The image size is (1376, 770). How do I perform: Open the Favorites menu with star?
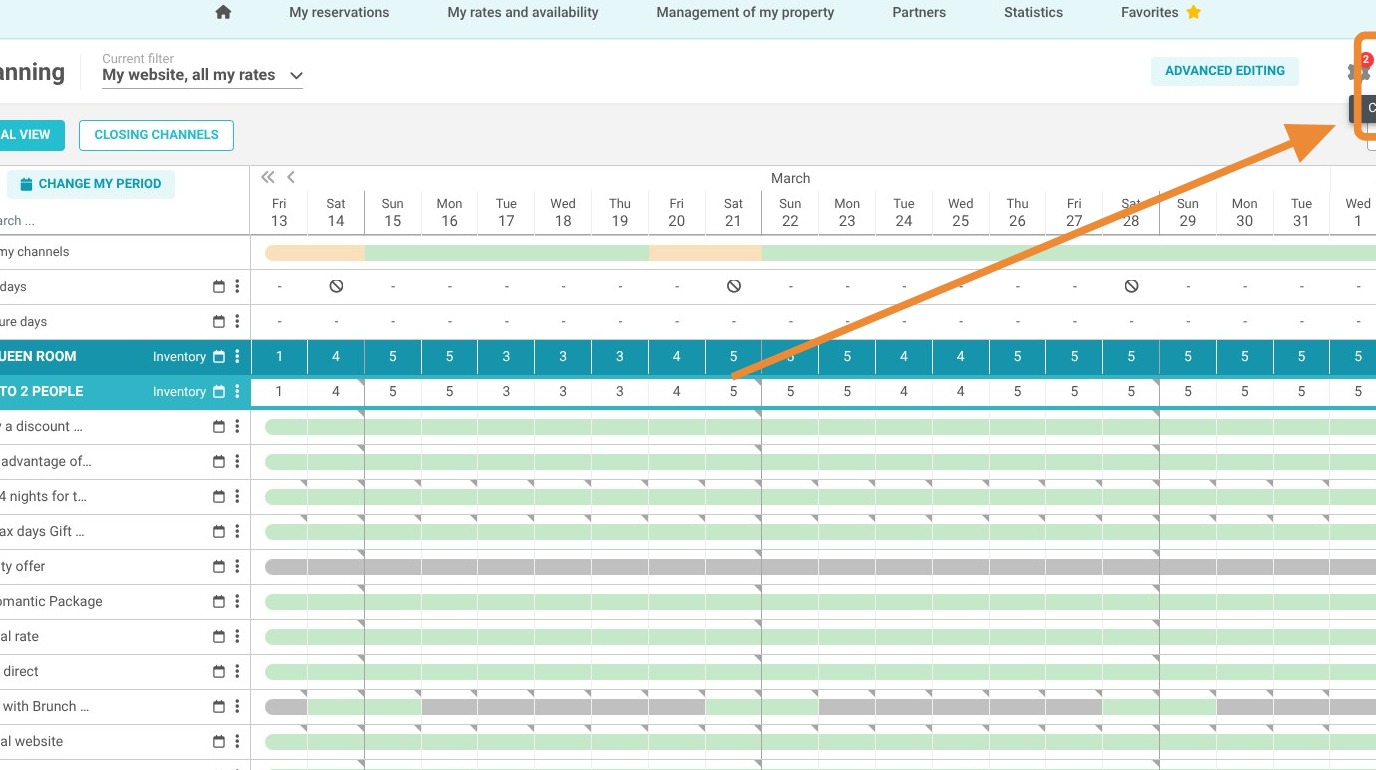1161,13
